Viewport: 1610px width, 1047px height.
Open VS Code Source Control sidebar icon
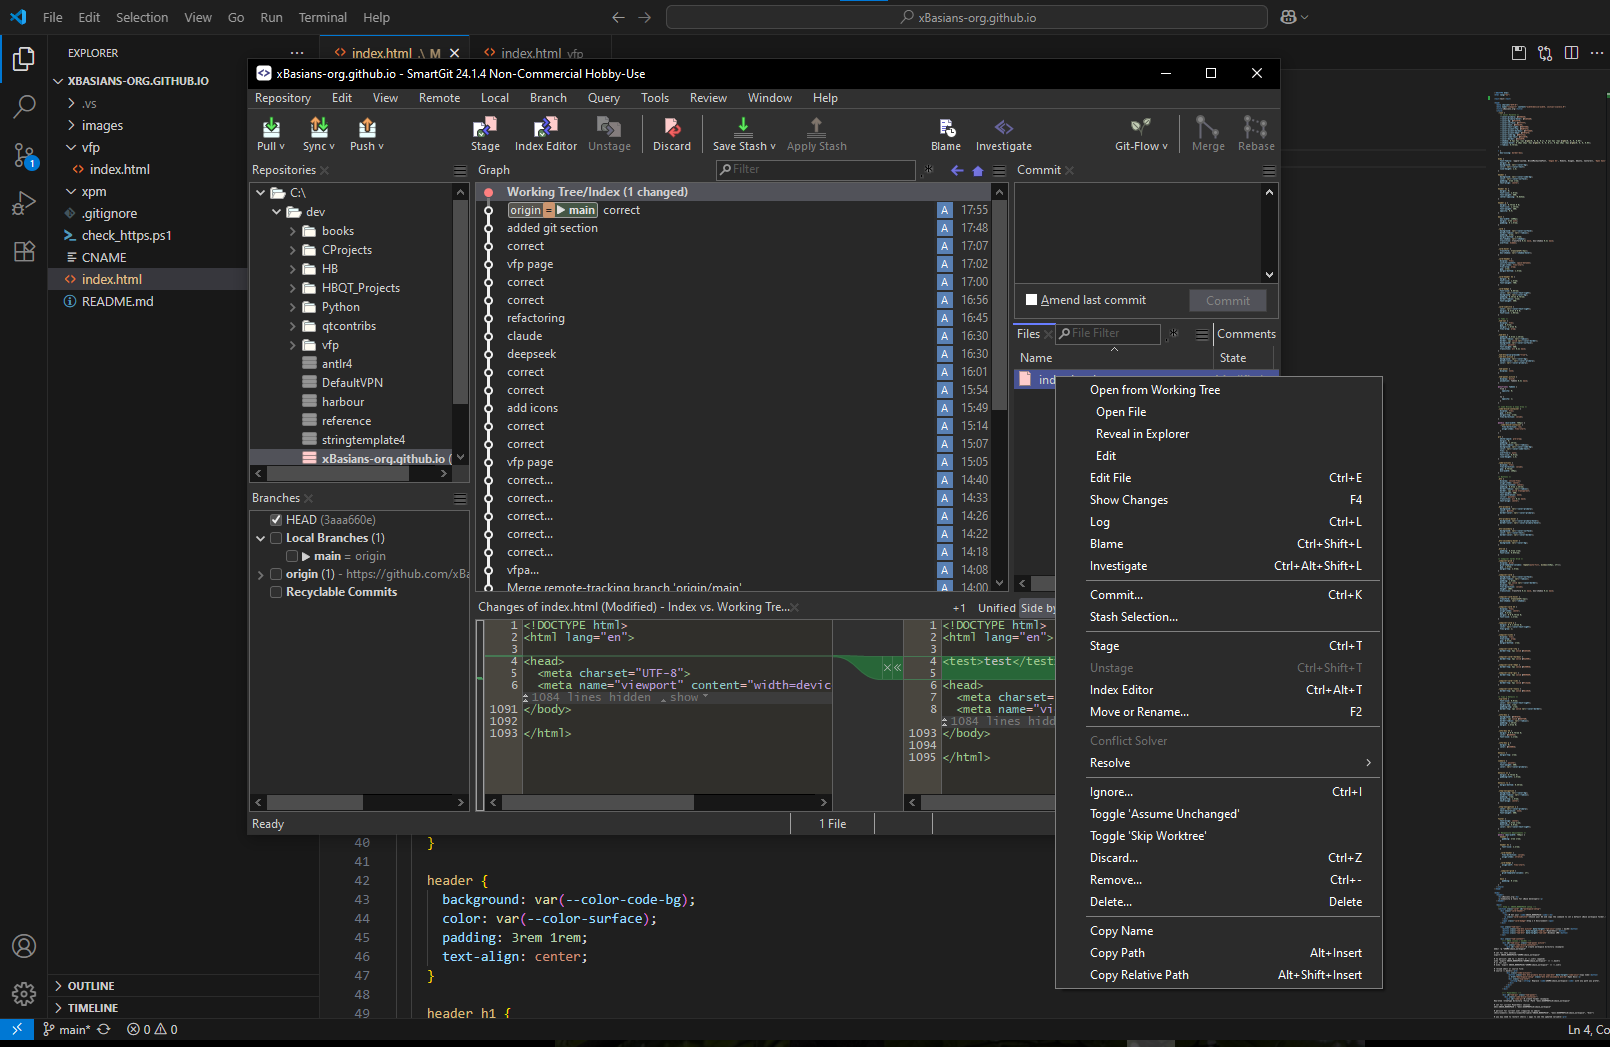24,154
